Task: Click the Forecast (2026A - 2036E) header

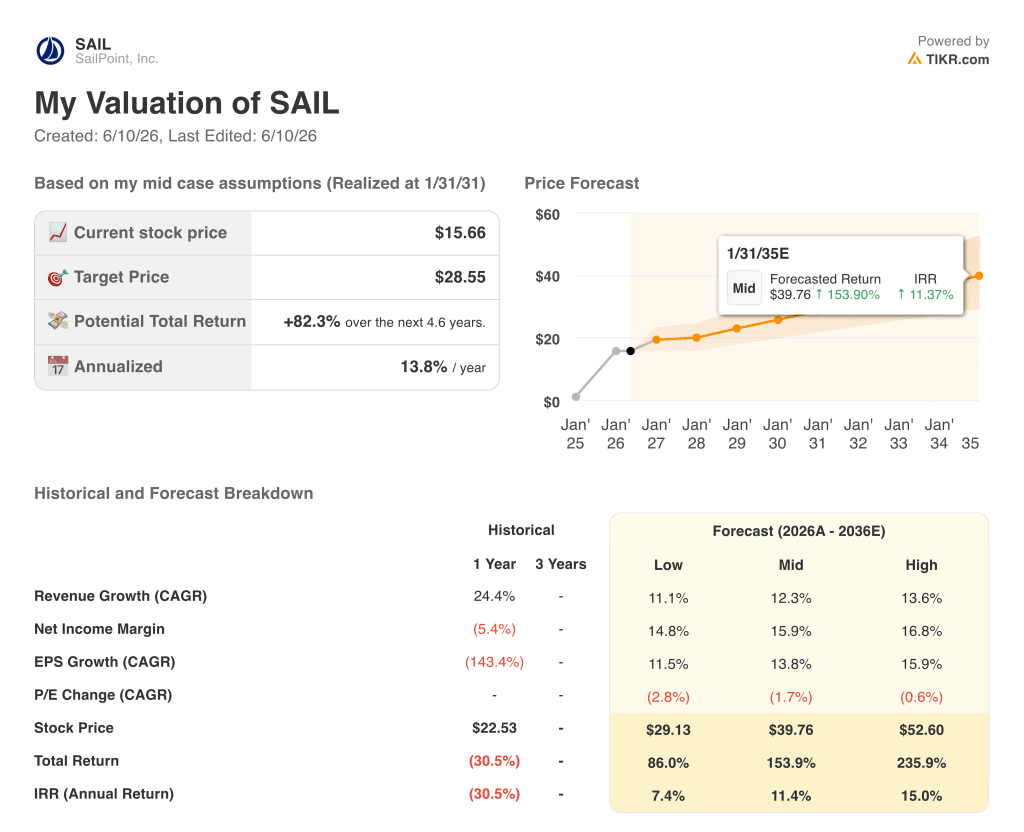Action: pyautogui.click(x=799, y=531)
